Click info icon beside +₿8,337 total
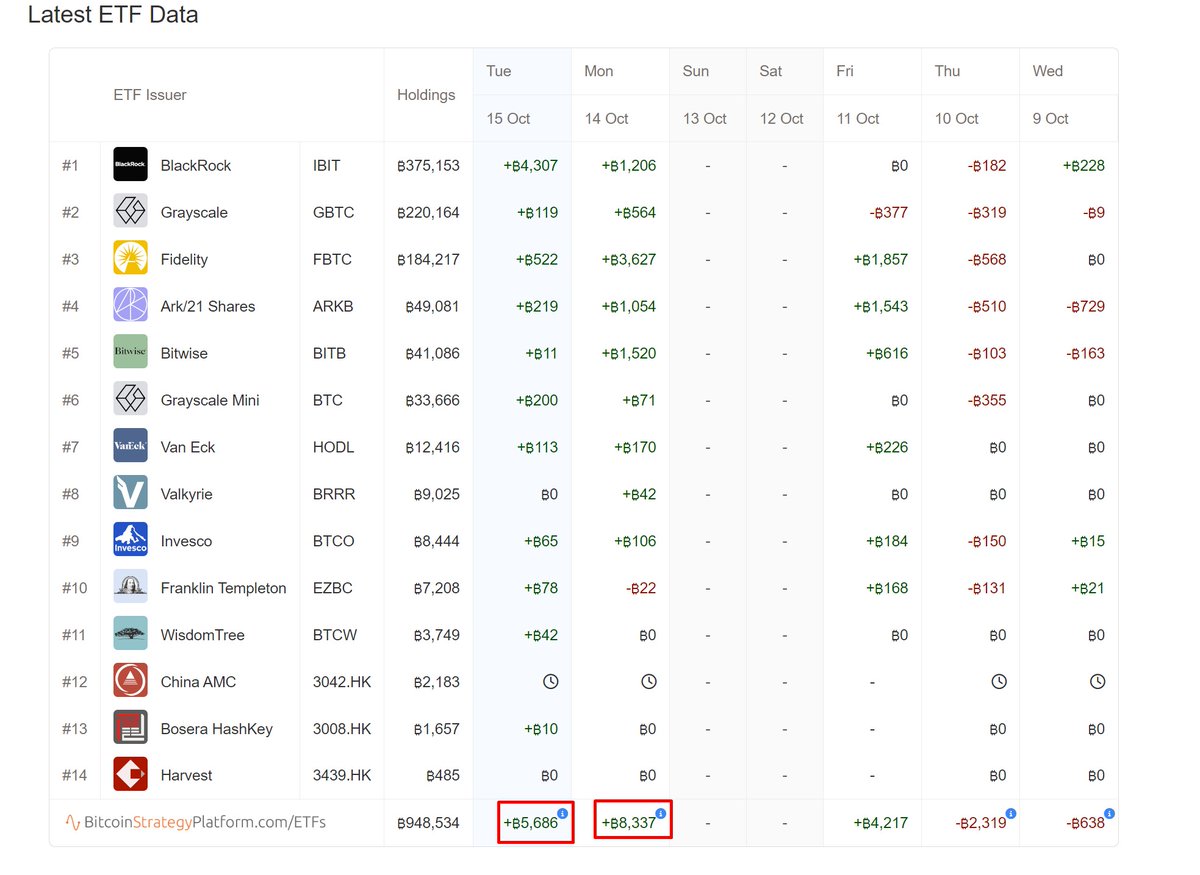Image resolution: width=1200 pixels, height=875 pixels. click(662, 814)
